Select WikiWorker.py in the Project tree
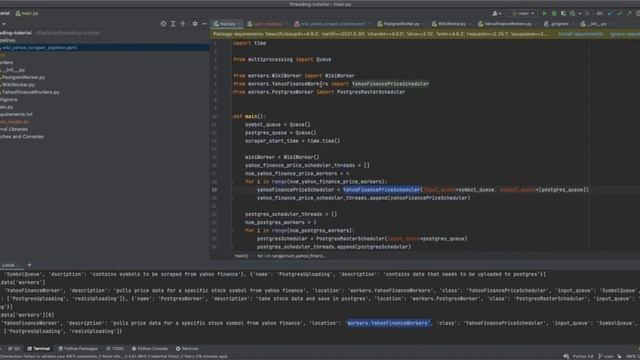The image size is (640, 360). (x=18, y=85)
